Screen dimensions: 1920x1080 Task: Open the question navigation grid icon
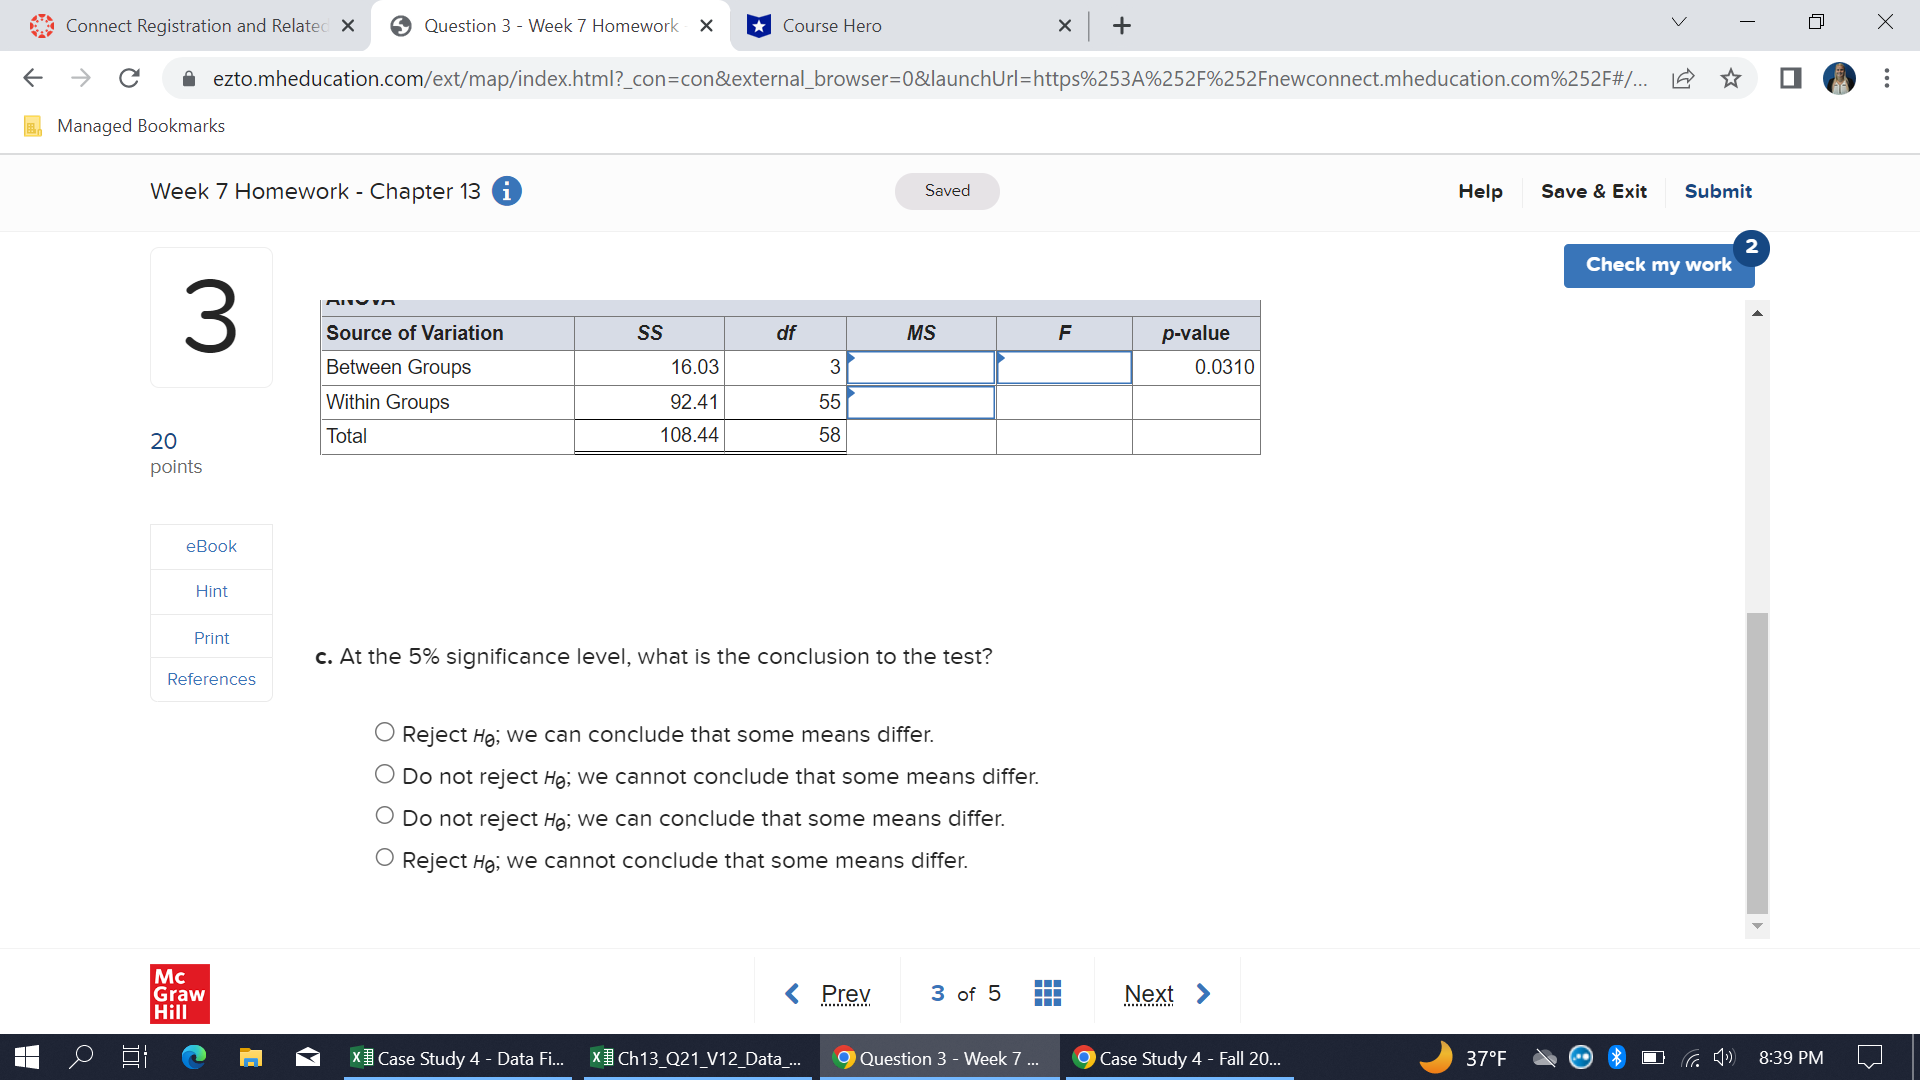(1047, 992)
